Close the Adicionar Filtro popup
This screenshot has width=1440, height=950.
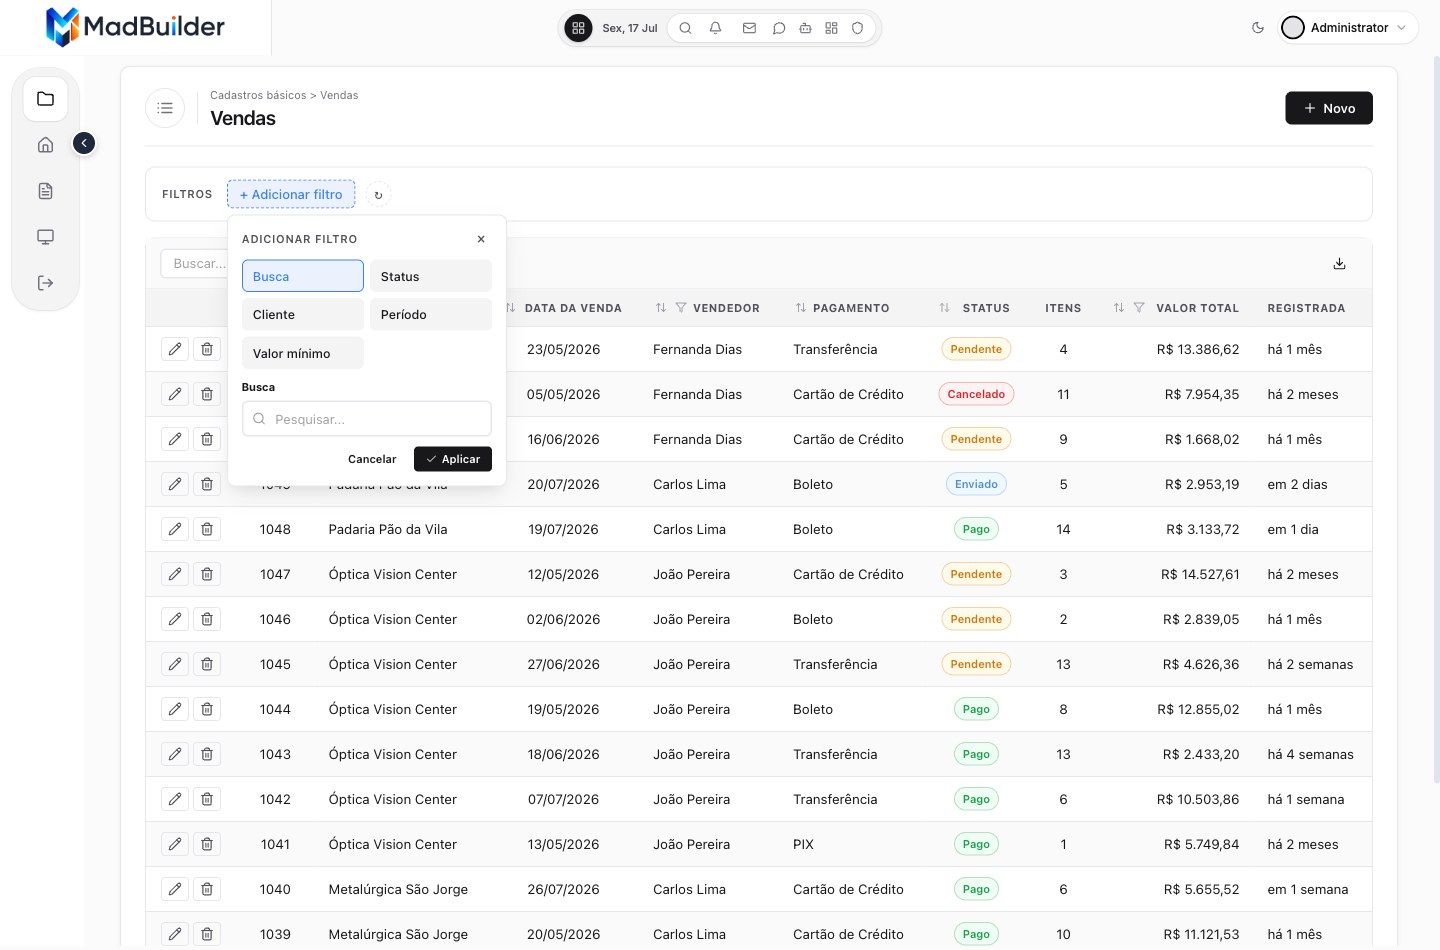[481, 239]
